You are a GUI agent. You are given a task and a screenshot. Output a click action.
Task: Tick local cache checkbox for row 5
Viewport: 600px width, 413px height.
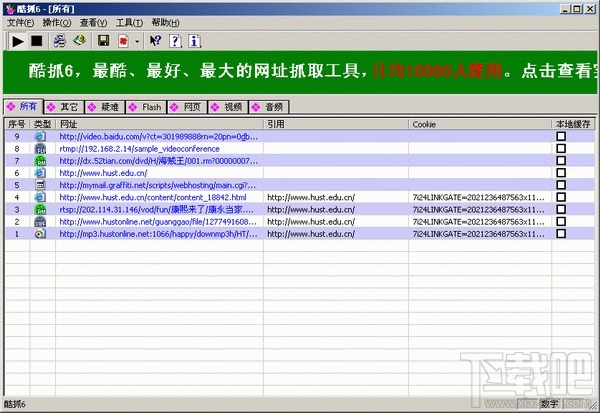tap(561, 185)
